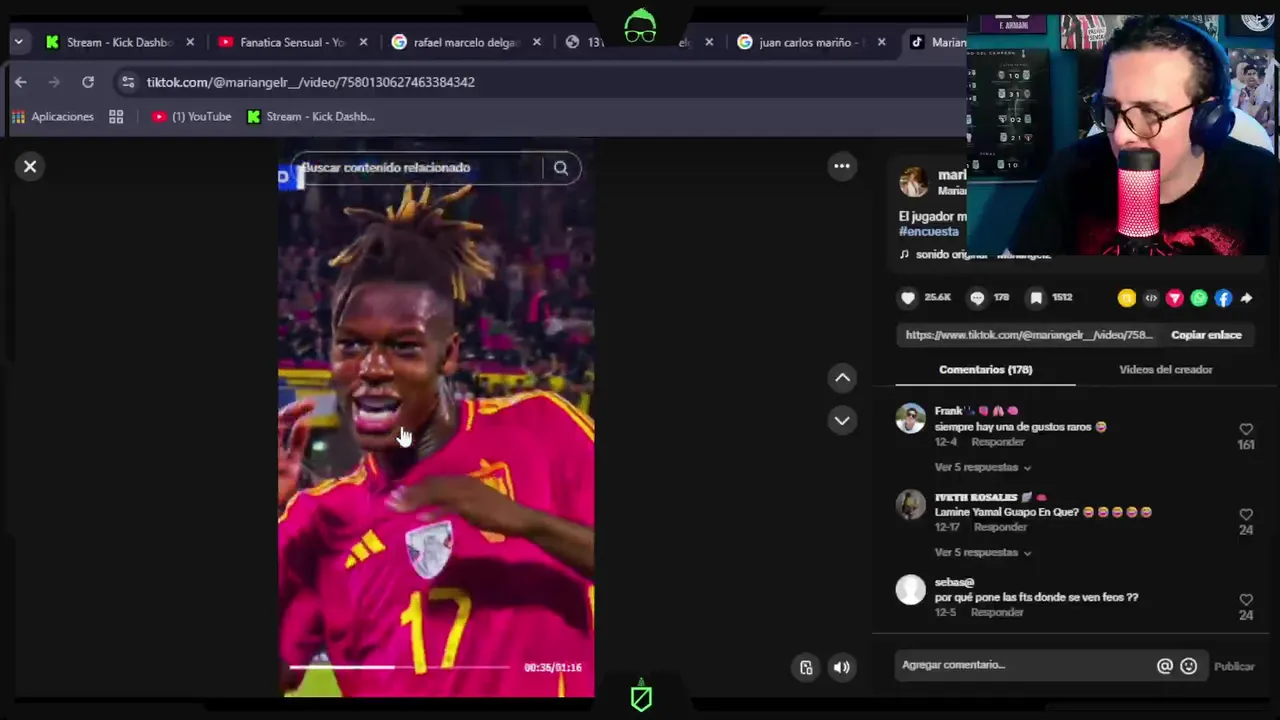Like the TikTok video with the heart icon
Image resolution: width=1280 pixels, height=720 pixels.
coord(908,298)
